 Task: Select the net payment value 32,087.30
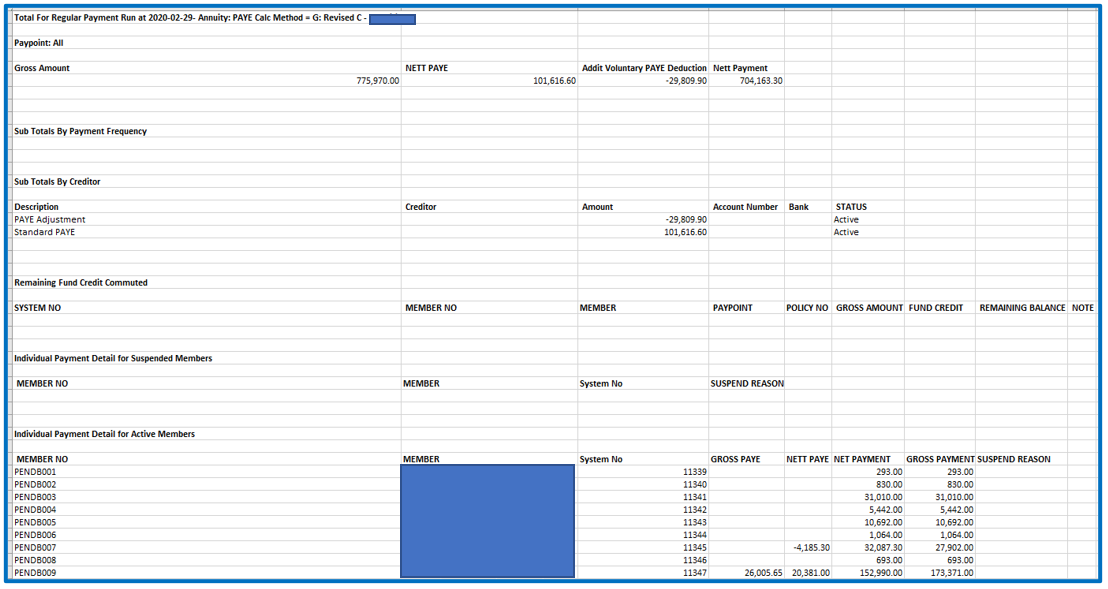point(883,548)
